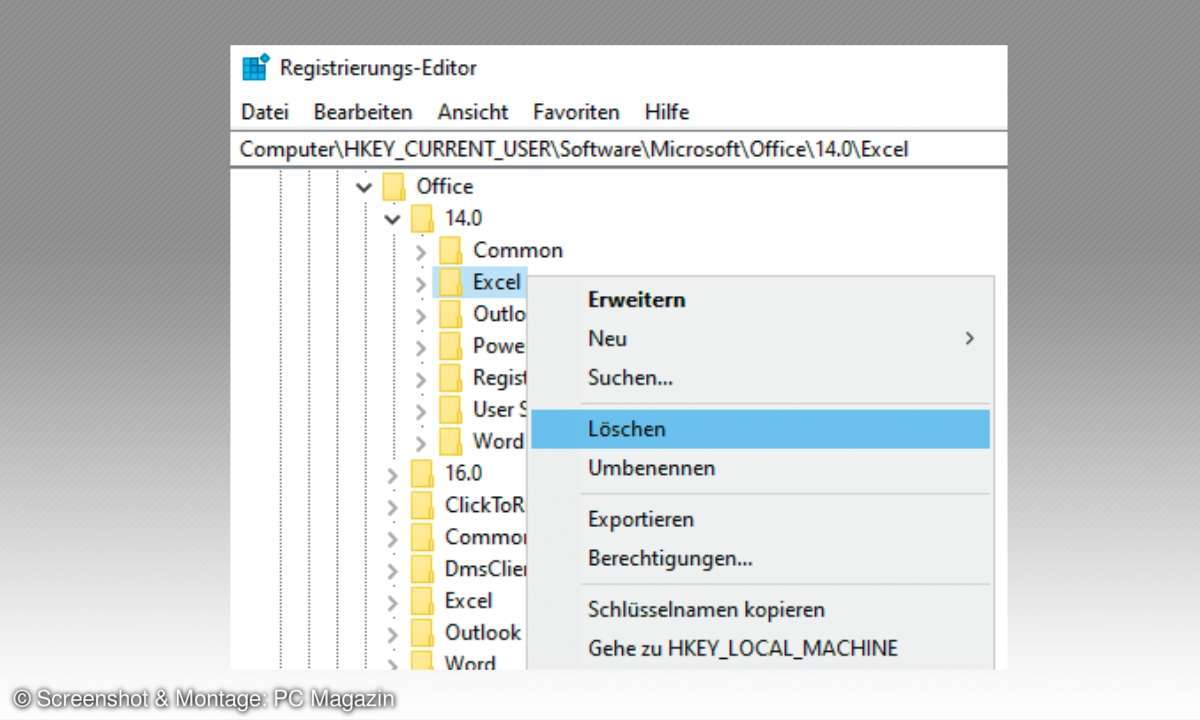Select the DmsClie key label

(485, 569)
